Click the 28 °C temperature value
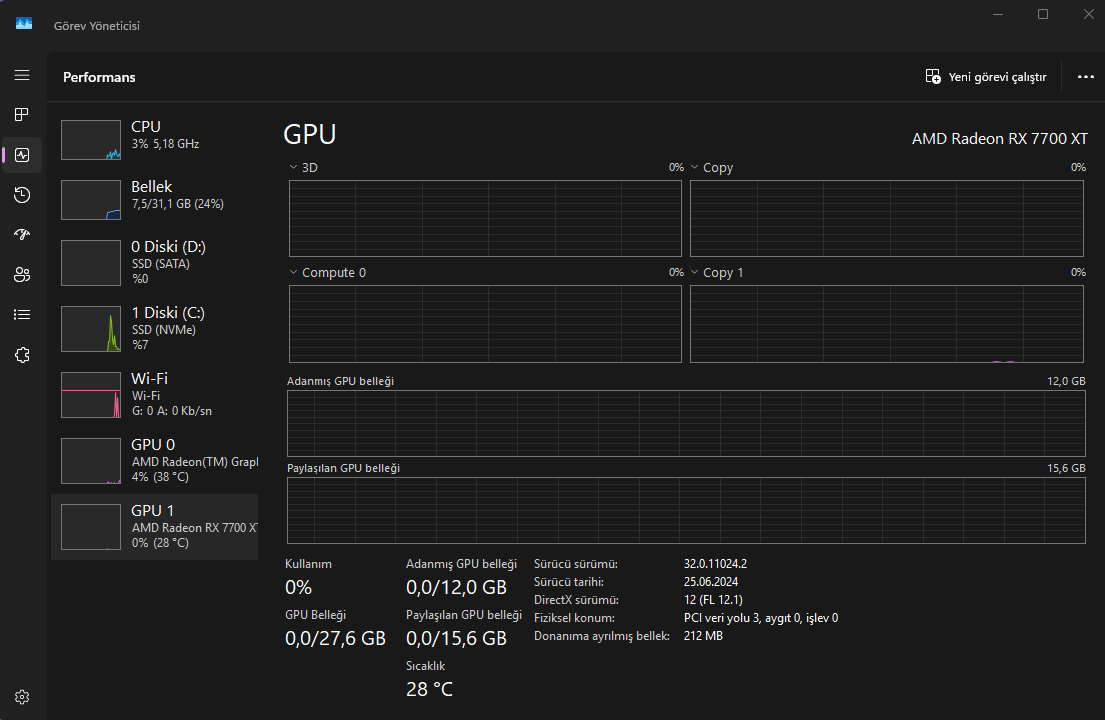 (x=429, y=689)
